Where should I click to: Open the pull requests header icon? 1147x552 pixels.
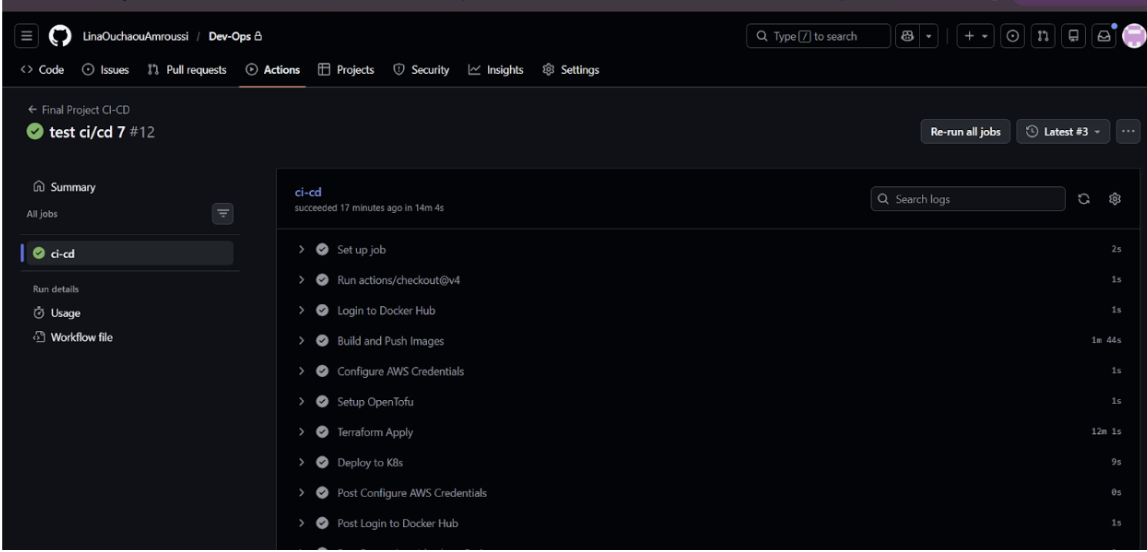click(1043, 36)
